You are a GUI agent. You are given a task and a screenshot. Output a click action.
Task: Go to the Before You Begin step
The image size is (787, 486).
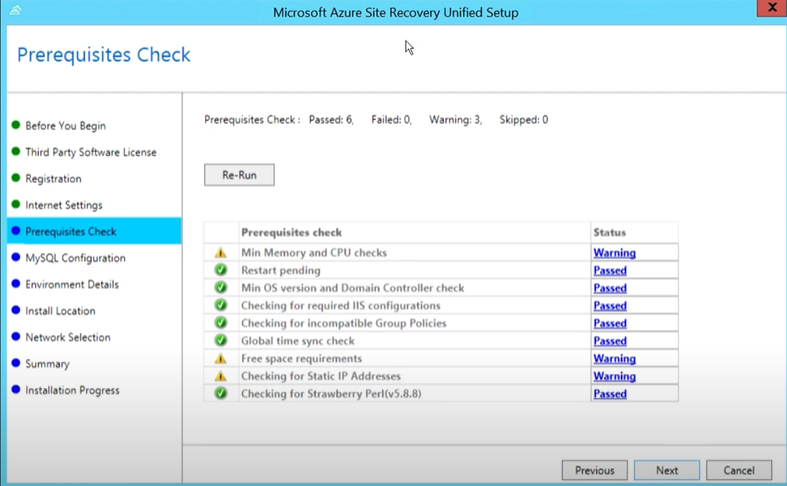66,126
